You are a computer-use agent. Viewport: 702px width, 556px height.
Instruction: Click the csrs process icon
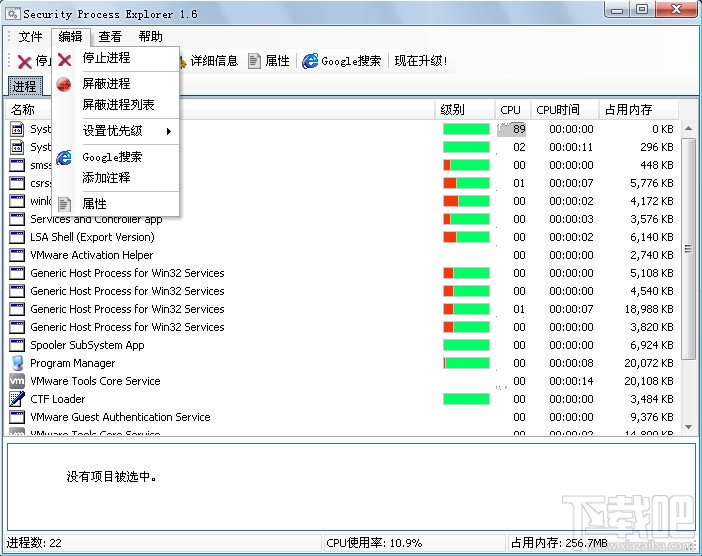point(17,183)
